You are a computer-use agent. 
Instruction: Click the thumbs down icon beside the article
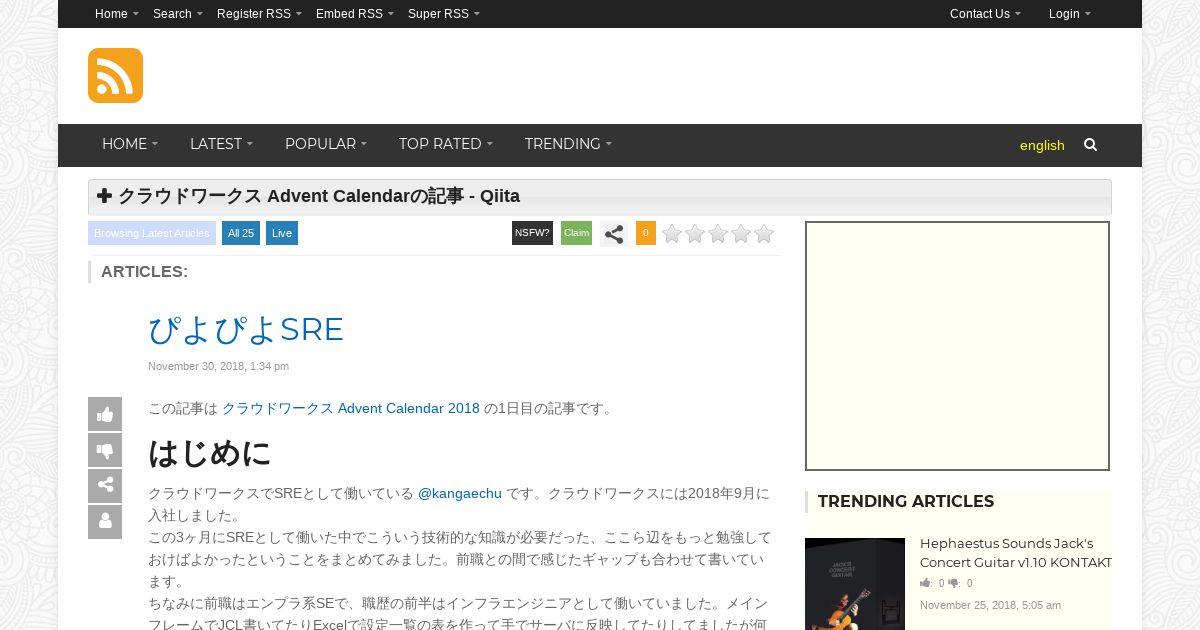tap(105, 450)
